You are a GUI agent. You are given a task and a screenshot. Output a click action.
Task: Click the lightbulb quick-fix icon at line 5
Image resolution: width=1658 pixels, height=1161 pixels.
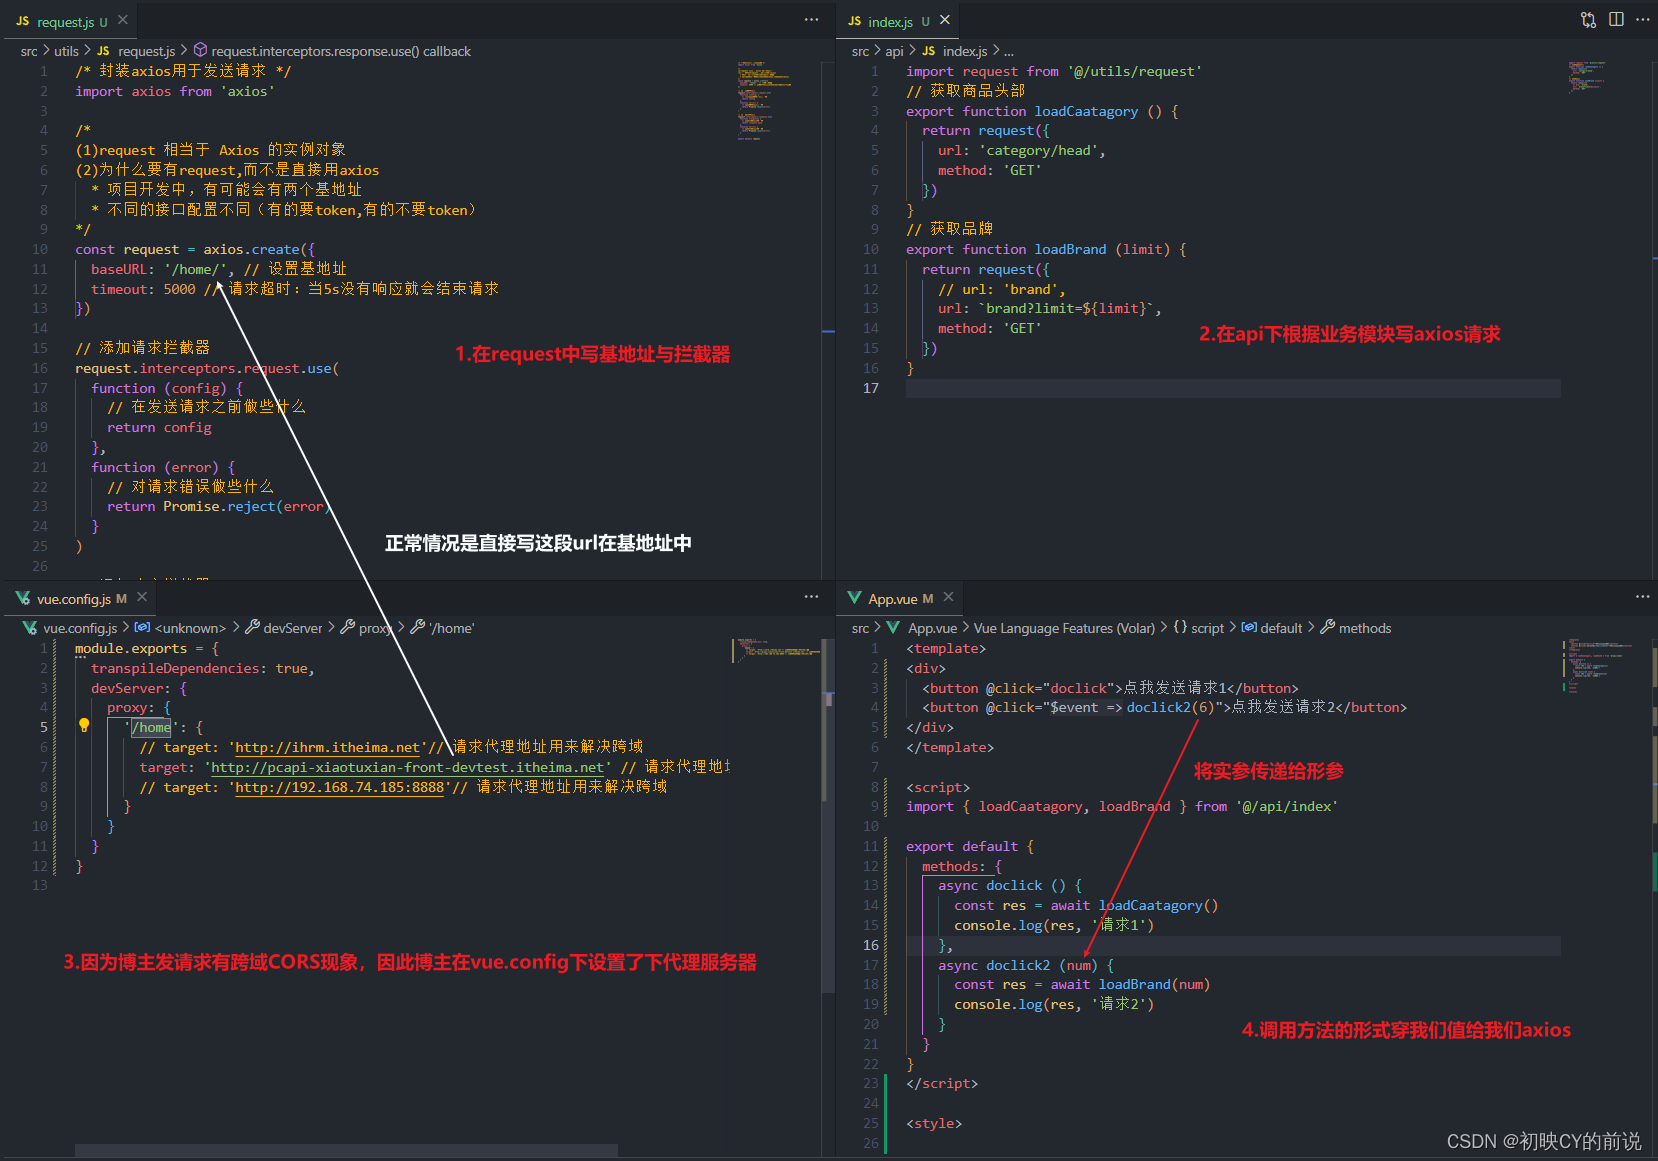click(84, 726)
